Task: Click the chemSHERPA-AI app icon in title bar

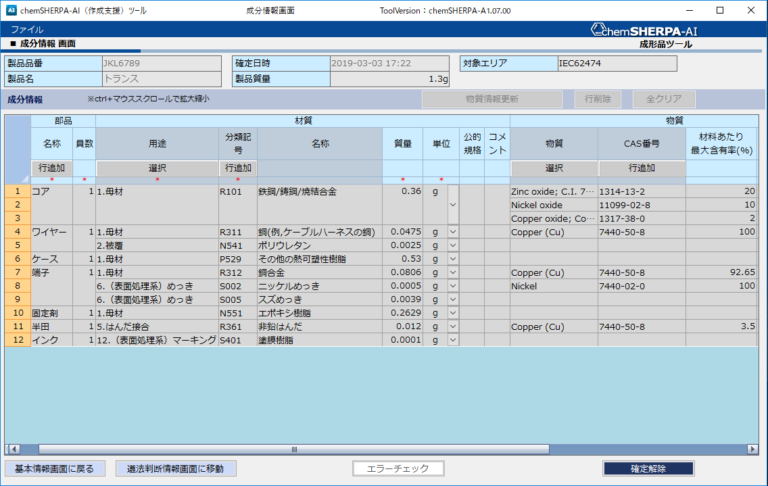Action: click(11, 9)
